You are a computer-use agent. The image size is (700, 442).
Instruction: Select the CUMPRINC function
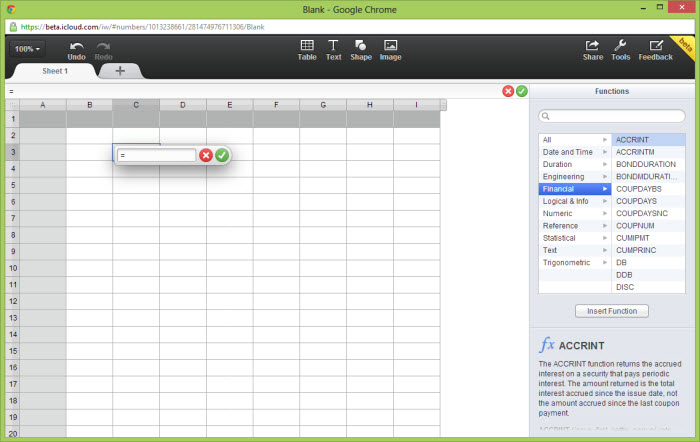[x=648, y=250]
